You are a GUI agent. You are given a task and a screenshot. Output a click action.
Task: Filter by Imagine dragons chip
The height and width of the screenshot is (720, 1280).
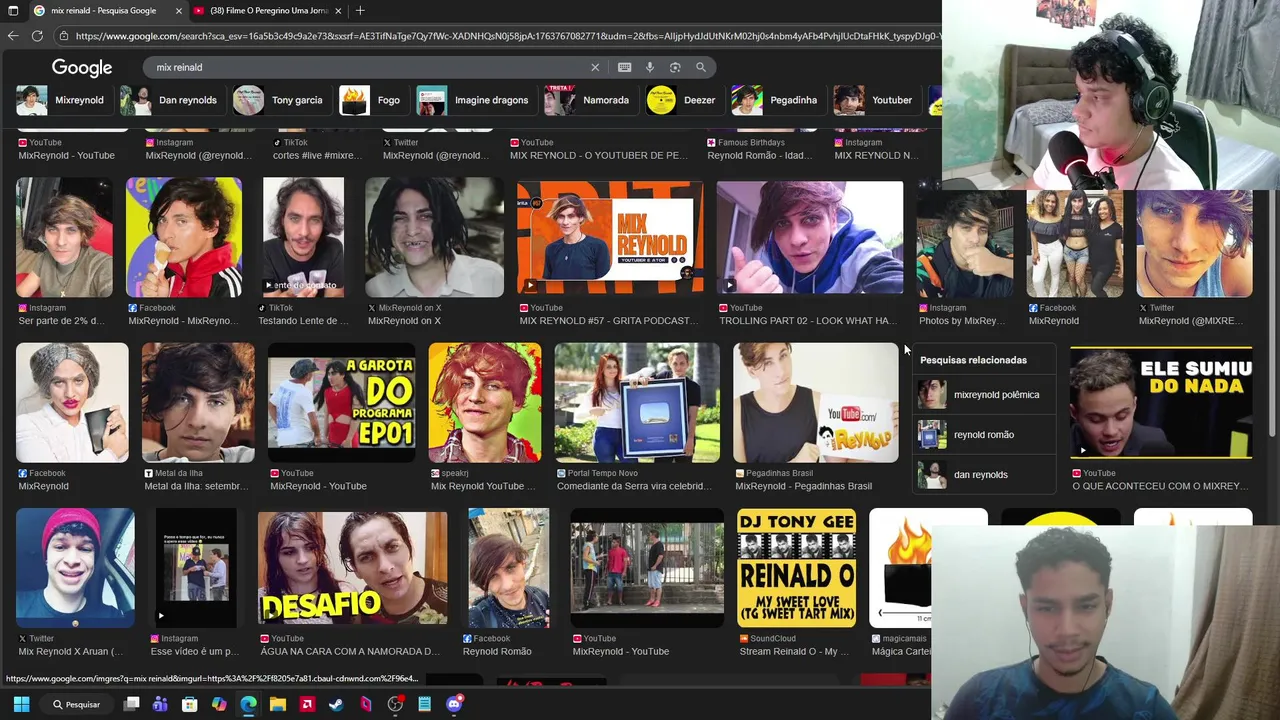point(473,100)
